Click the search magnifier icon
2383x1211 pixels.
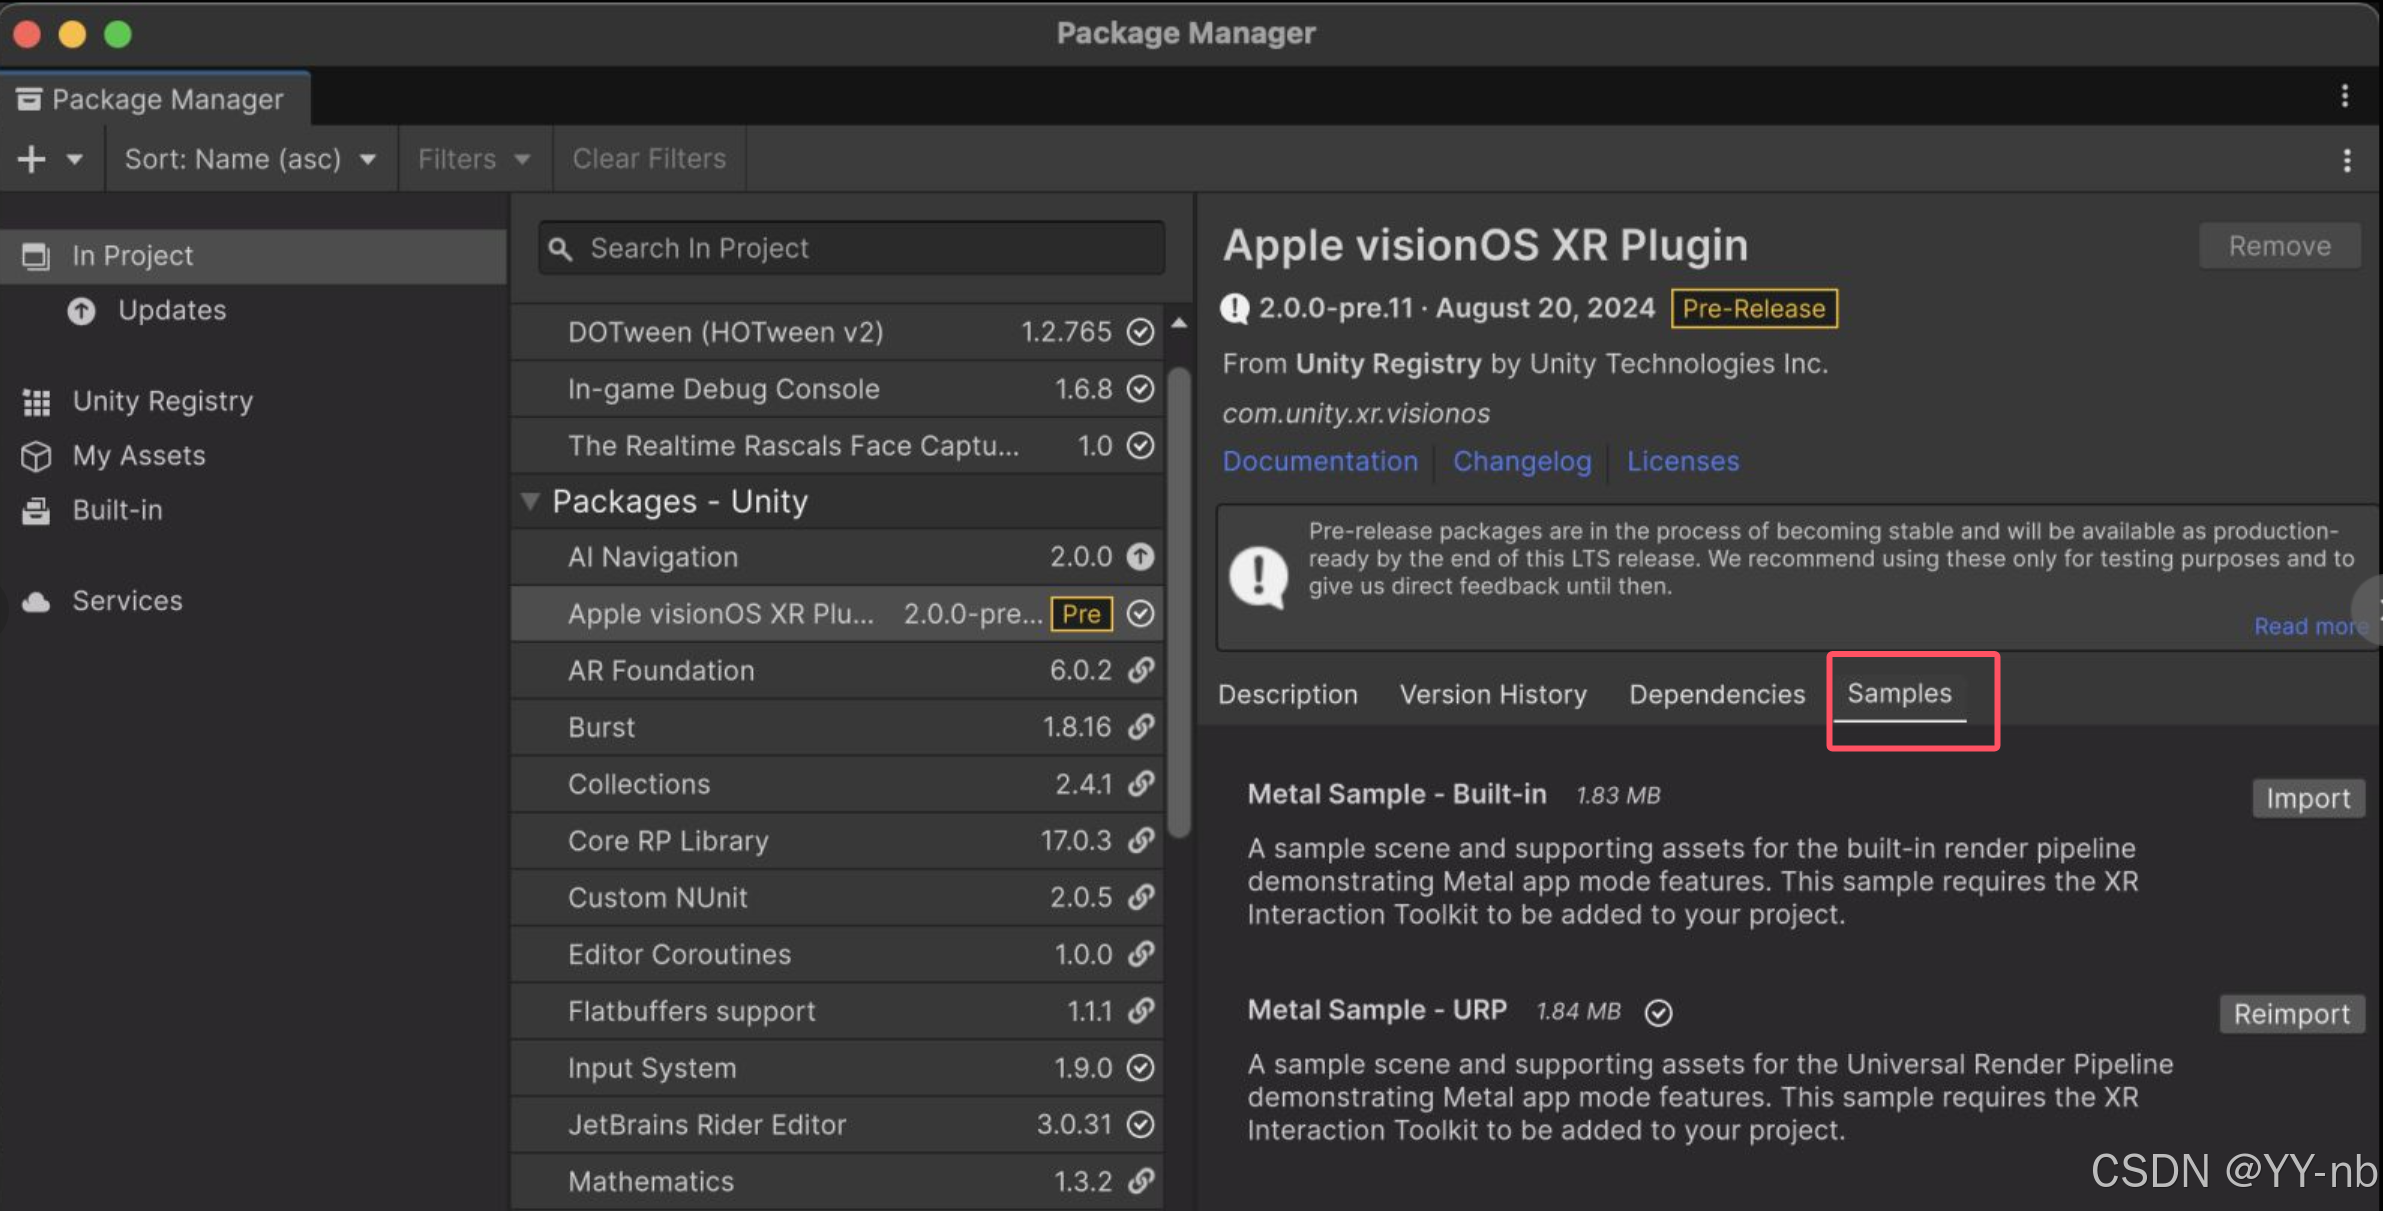tap(561, 249)
